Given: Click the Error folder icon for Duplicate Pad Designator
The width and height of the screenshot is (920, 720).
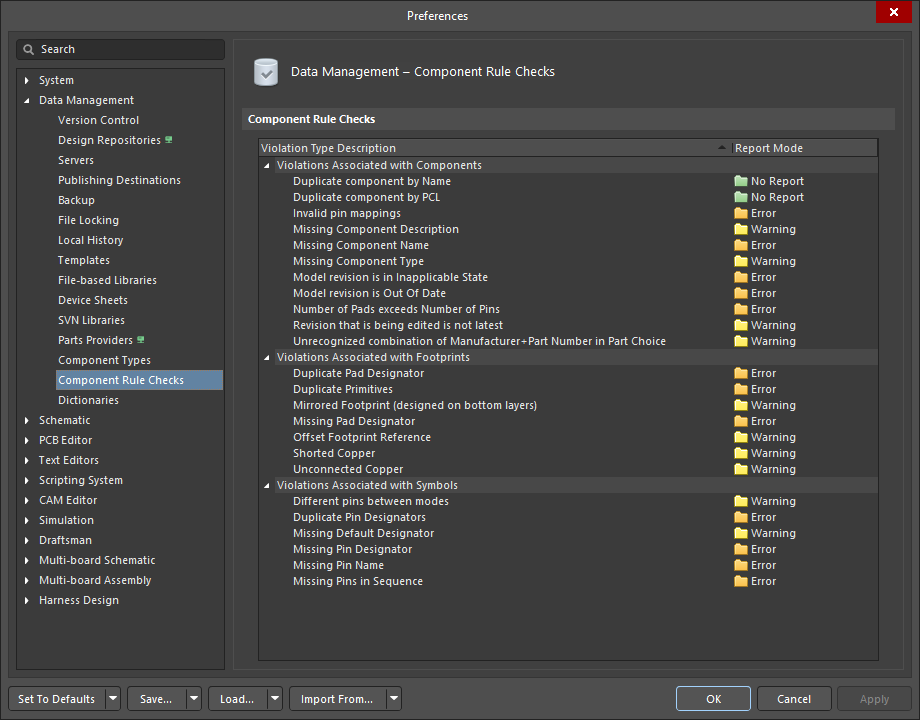Looking at the screenshot, I should tap(740, 373).
